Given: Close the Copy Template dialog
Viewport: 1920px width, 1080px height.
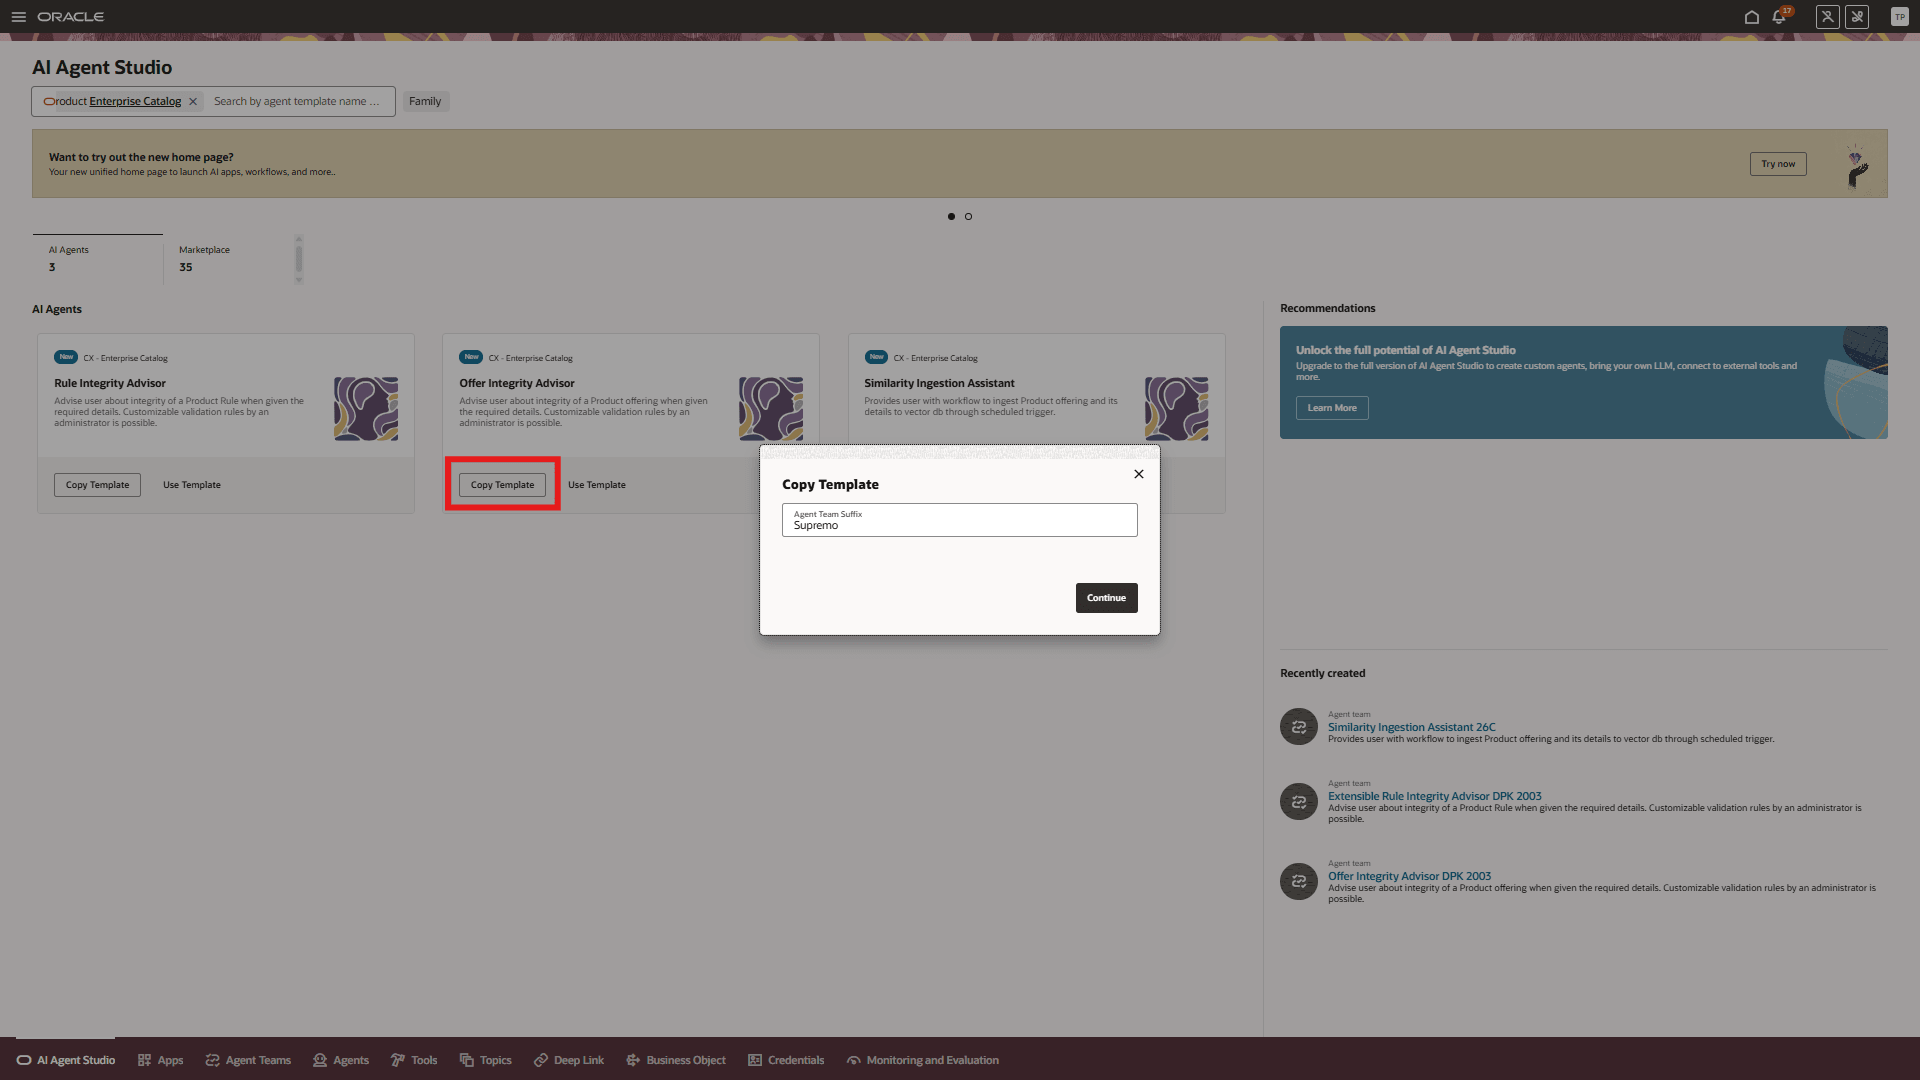Looking at the screenshot, I should pyautogui.click(x=1138, y=474).
